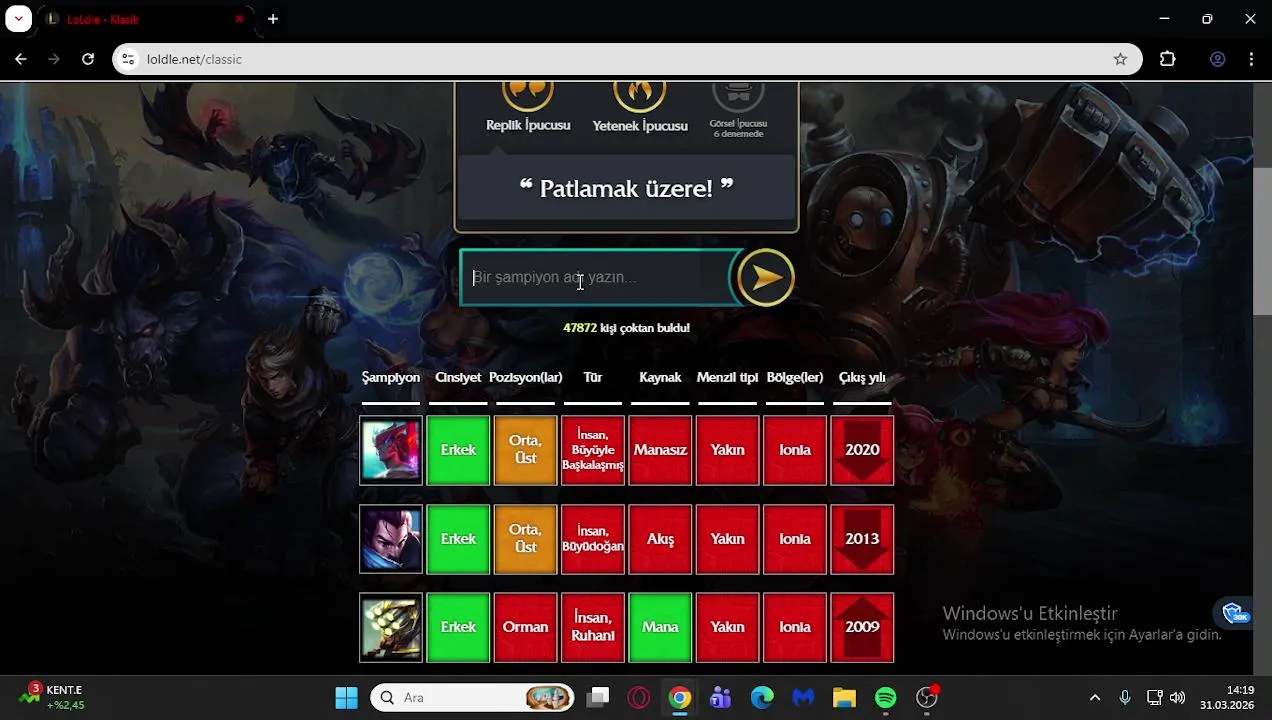
Task: Open the Chrome three-dot menu
Action: point(1251,59)
